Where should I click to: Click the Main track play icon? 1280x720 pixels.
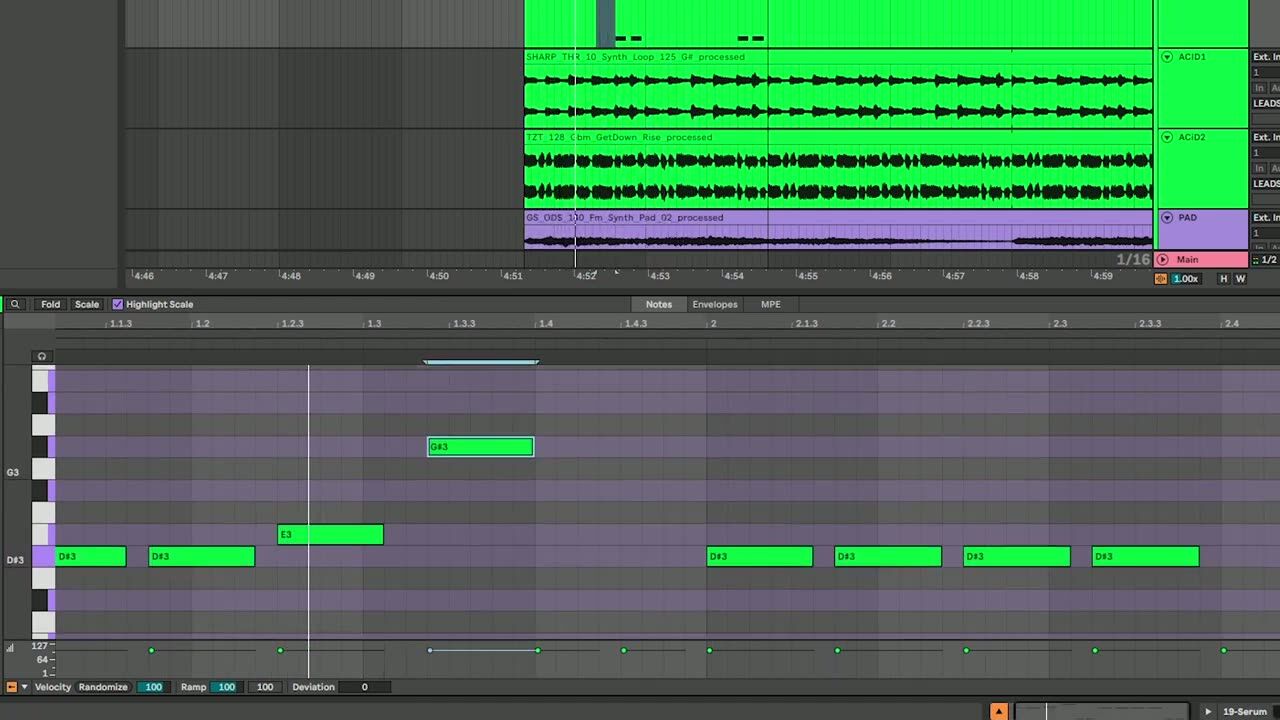(1162, 259)
